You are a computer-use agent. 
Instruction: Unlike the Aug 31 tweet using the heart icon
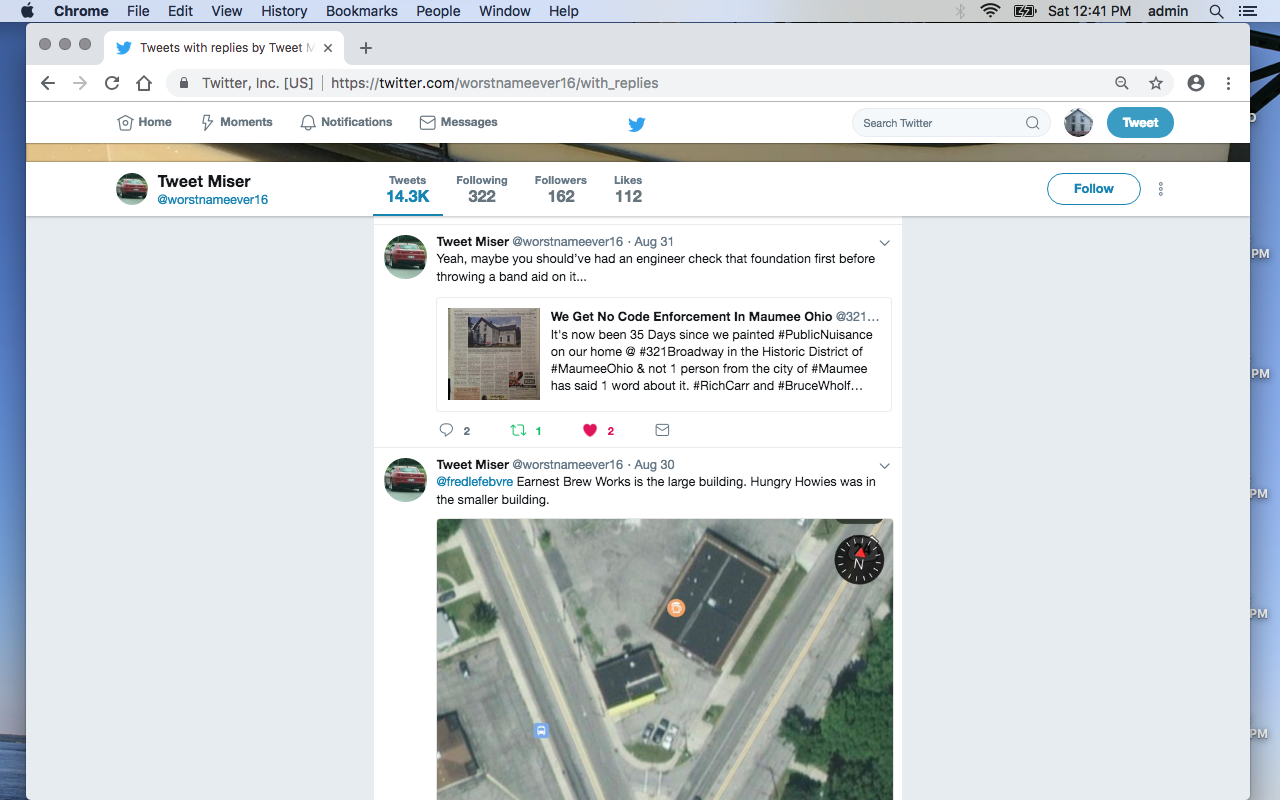[x=590, y=430]
